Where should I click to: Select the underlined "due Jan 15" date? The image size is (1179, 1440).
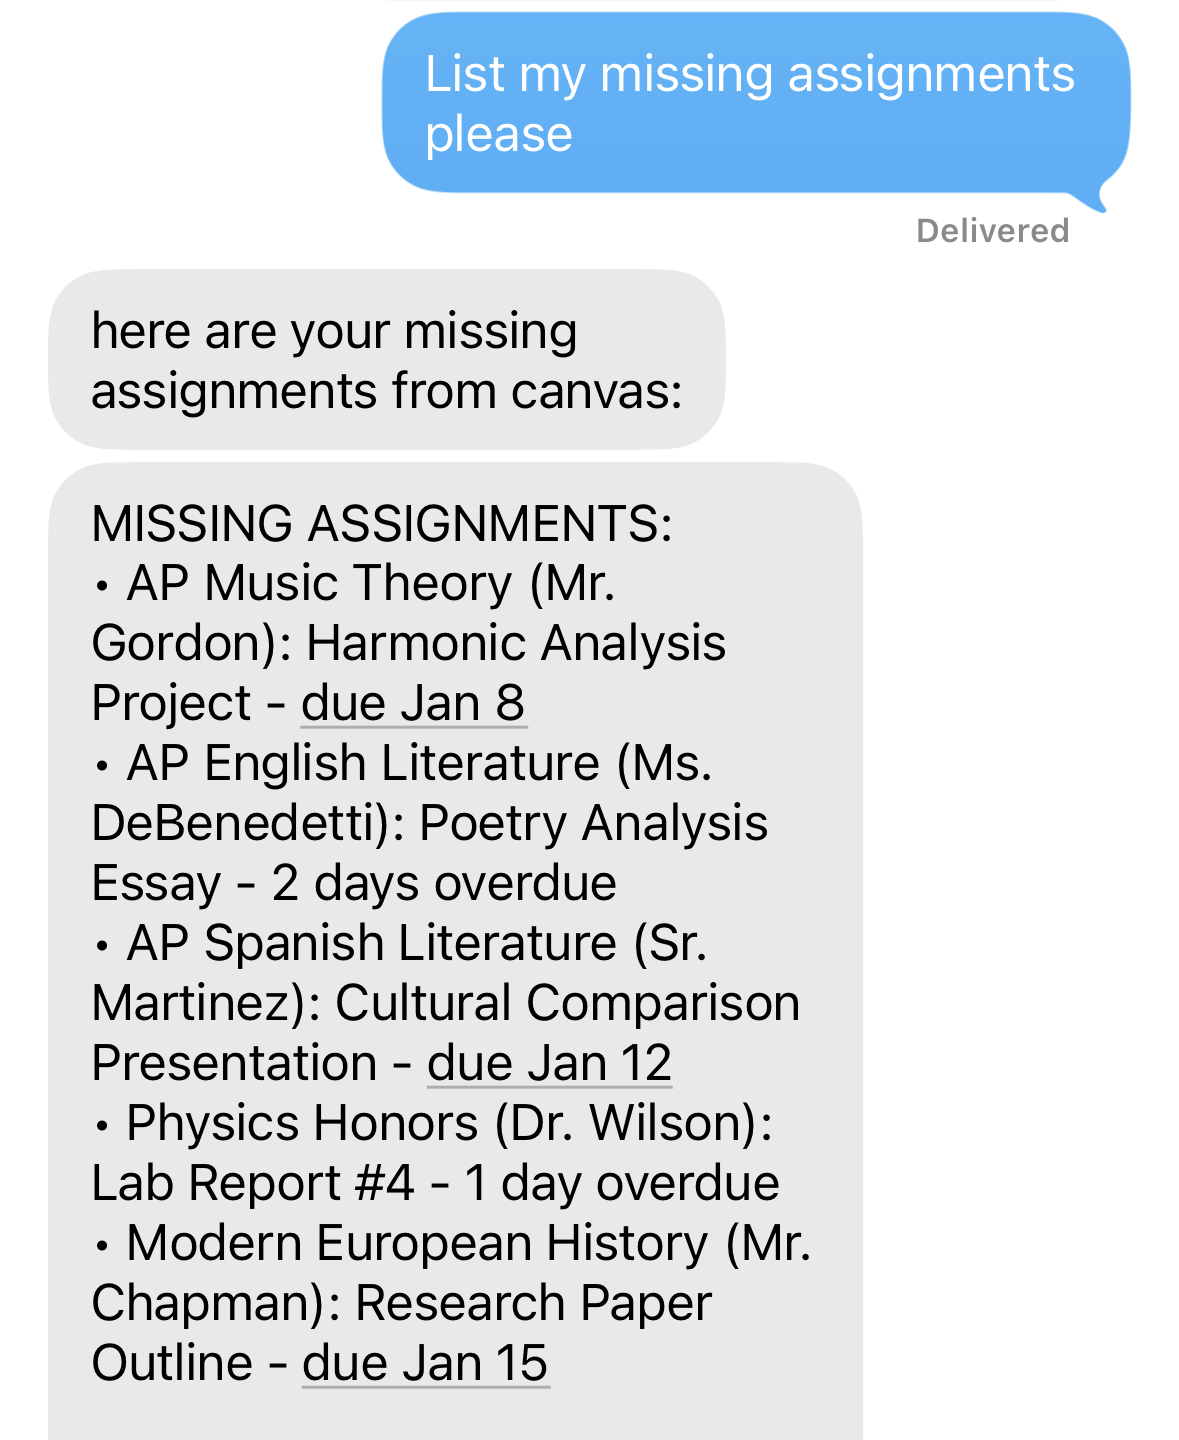[x=425, y=1363]
